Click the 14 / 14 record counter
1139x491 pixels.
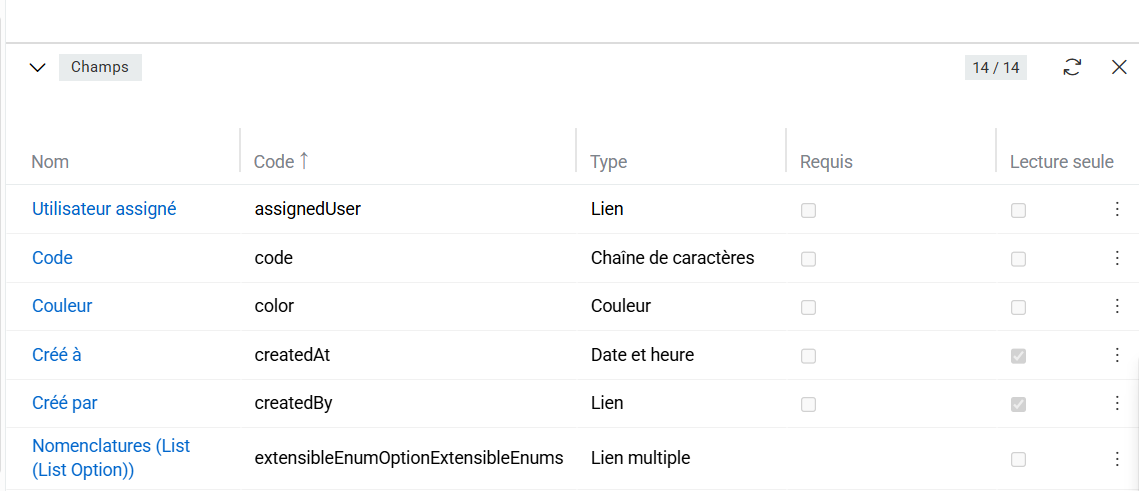995,68
